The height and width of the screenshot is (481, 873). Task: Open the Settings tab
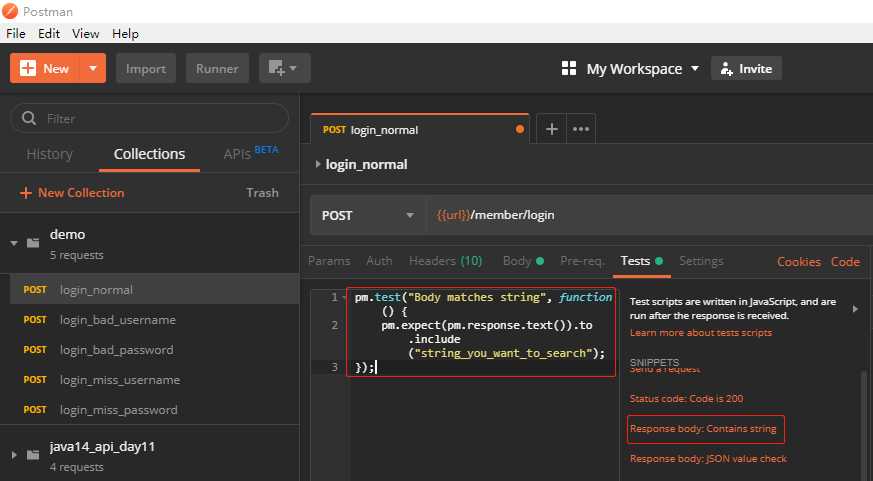(x=702, y=261)
